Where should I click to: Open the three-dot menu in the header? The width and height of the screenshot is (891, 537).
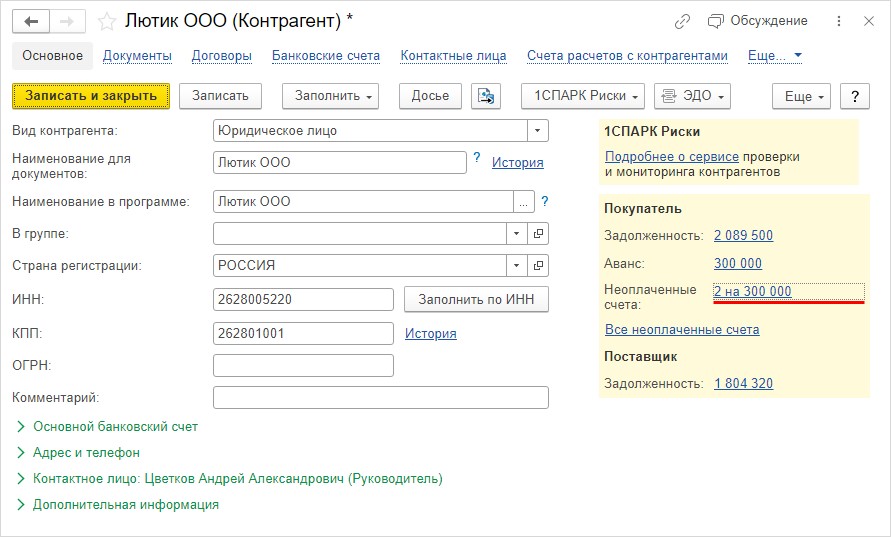pyautogui.click(x=839, y=21)
